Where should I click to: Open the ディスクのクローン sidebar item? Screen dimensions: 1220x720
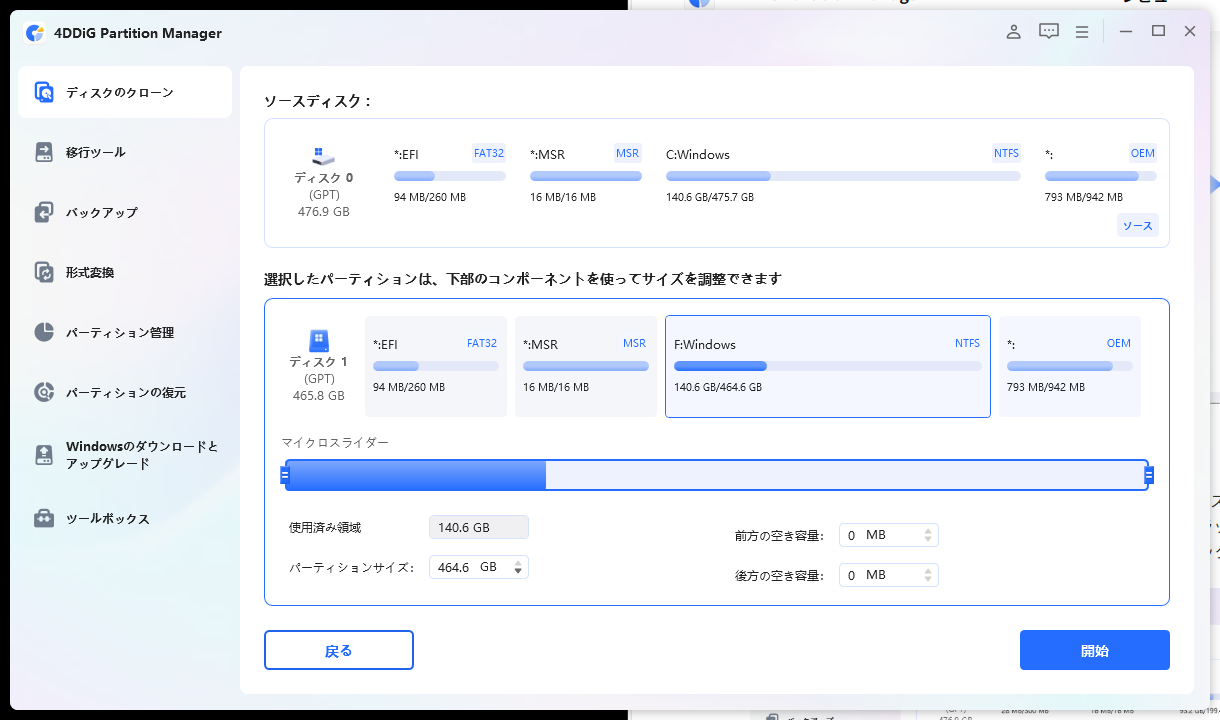pyautogui.click(x=125, y=92)
